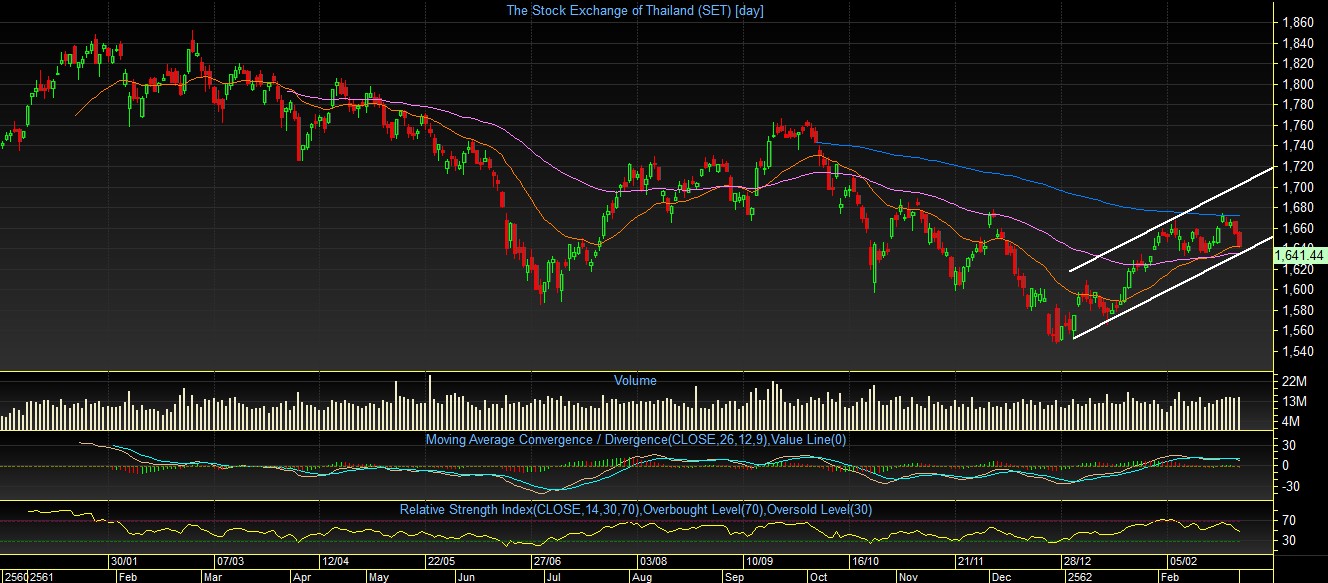Click the 13M volume axis label
The height and width of the screenshot is (583, 1328).
coord(1294,401)
